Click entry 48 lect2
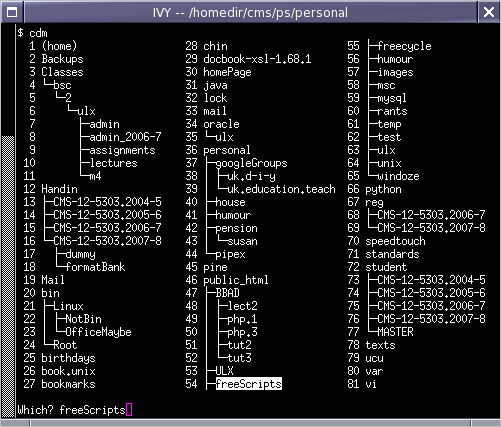501x427 pixels. 242,306
